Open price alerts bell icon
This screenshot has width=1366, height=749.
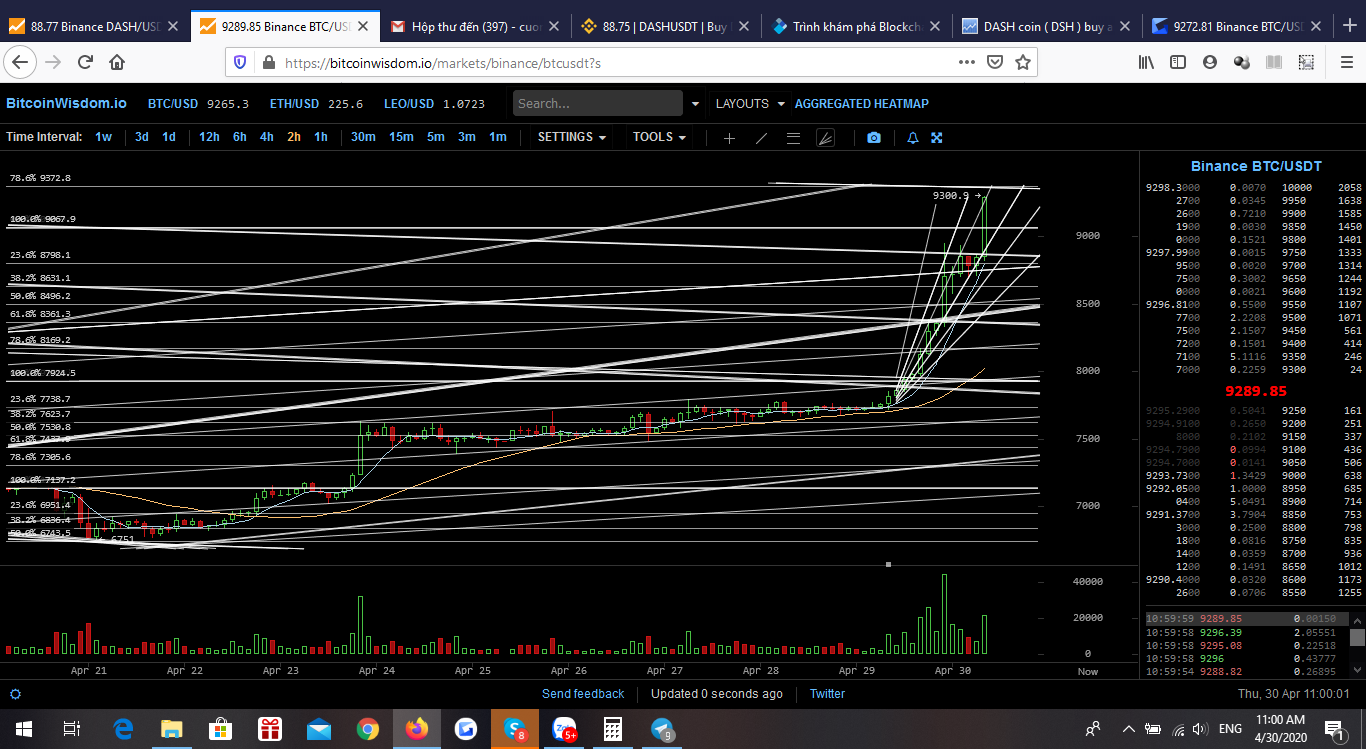[x=913, y=138]
